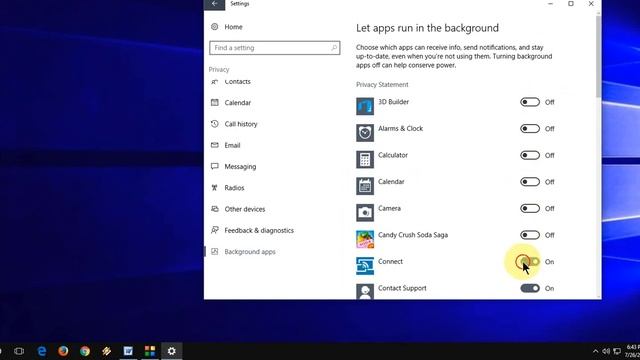The height and width of the screenshot is (360, 640).
Task: Click the search magnifier icon
Action: tap(334, 48)
